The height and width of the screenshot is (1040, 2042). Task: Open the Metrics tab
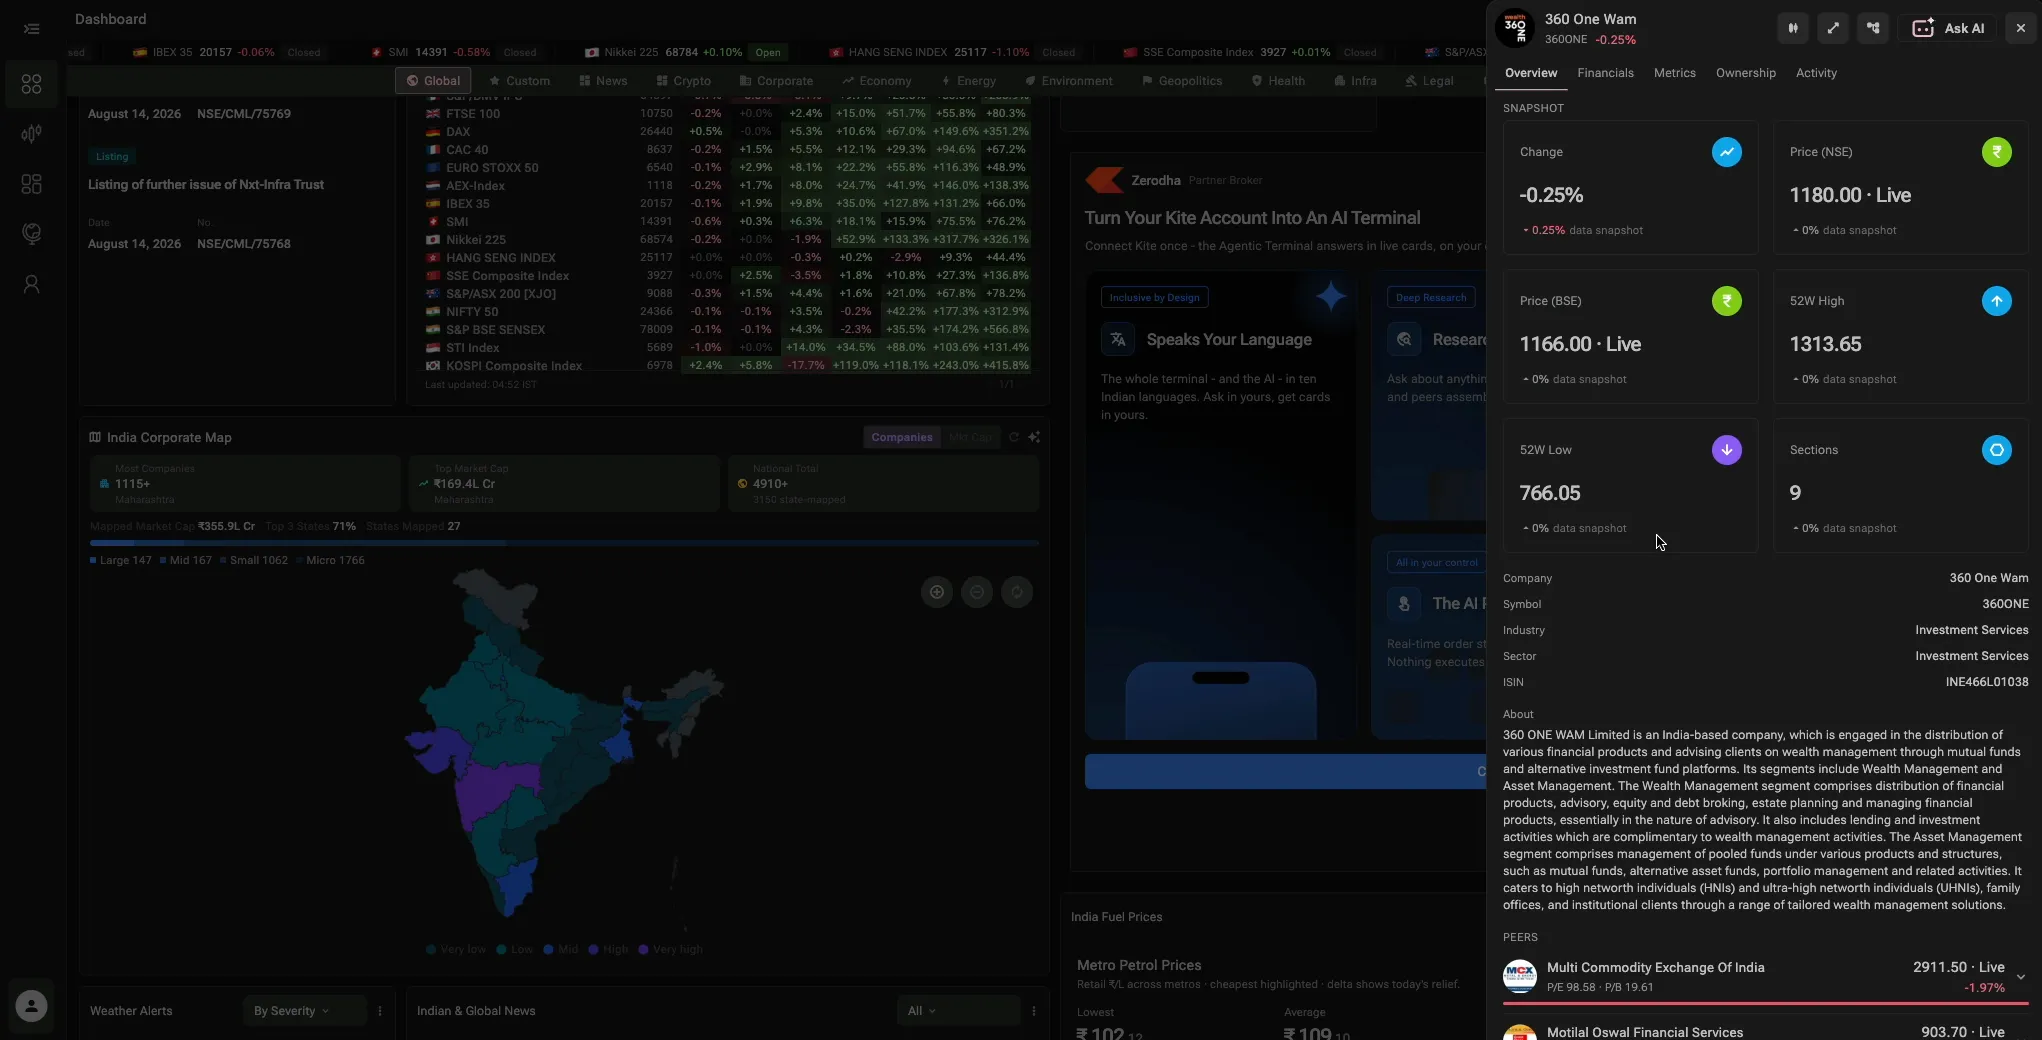(x=1674, y=73)
